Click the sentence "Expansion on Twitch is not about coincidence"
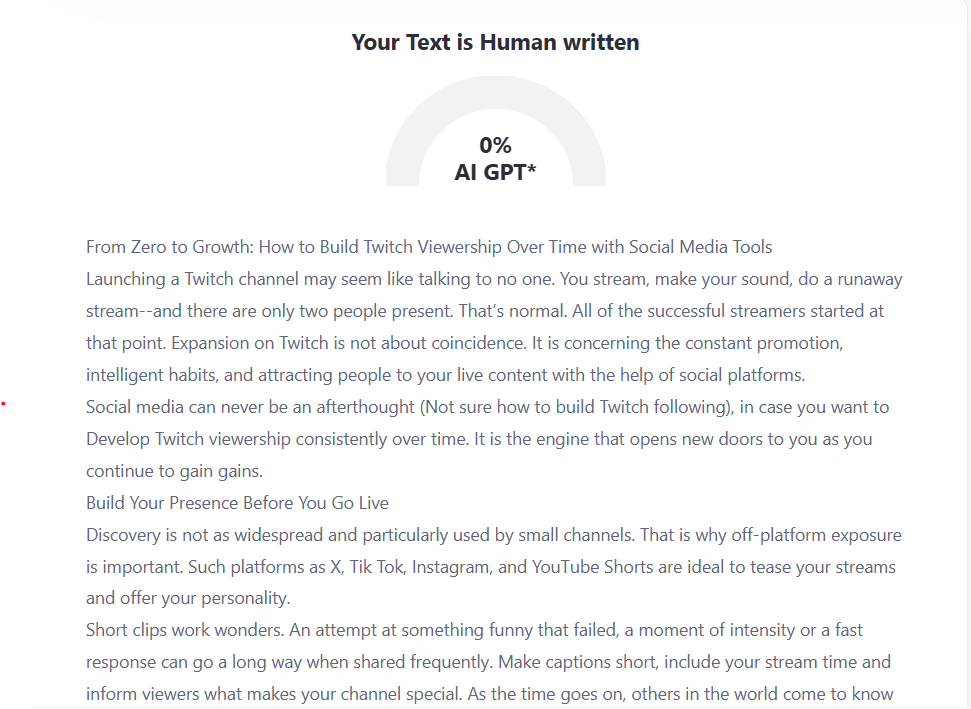The height and width of the screenshot is (709, 971). [x=351, y=343]
